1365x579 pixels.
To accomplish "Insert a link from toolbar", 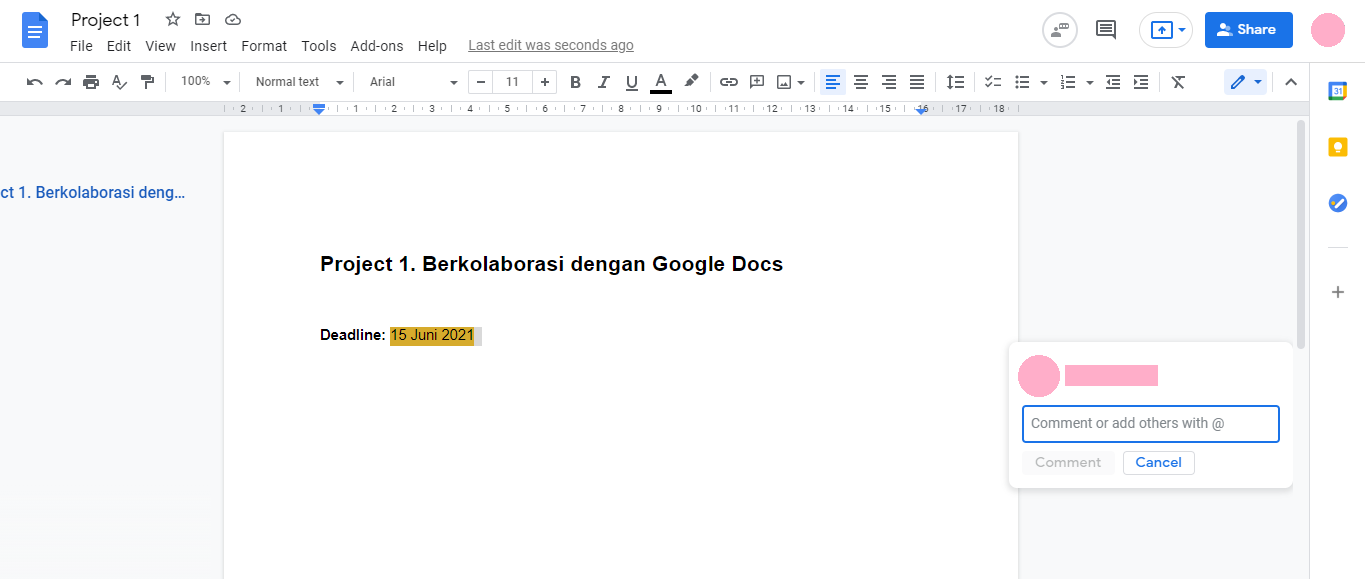I will pos(729,82).
